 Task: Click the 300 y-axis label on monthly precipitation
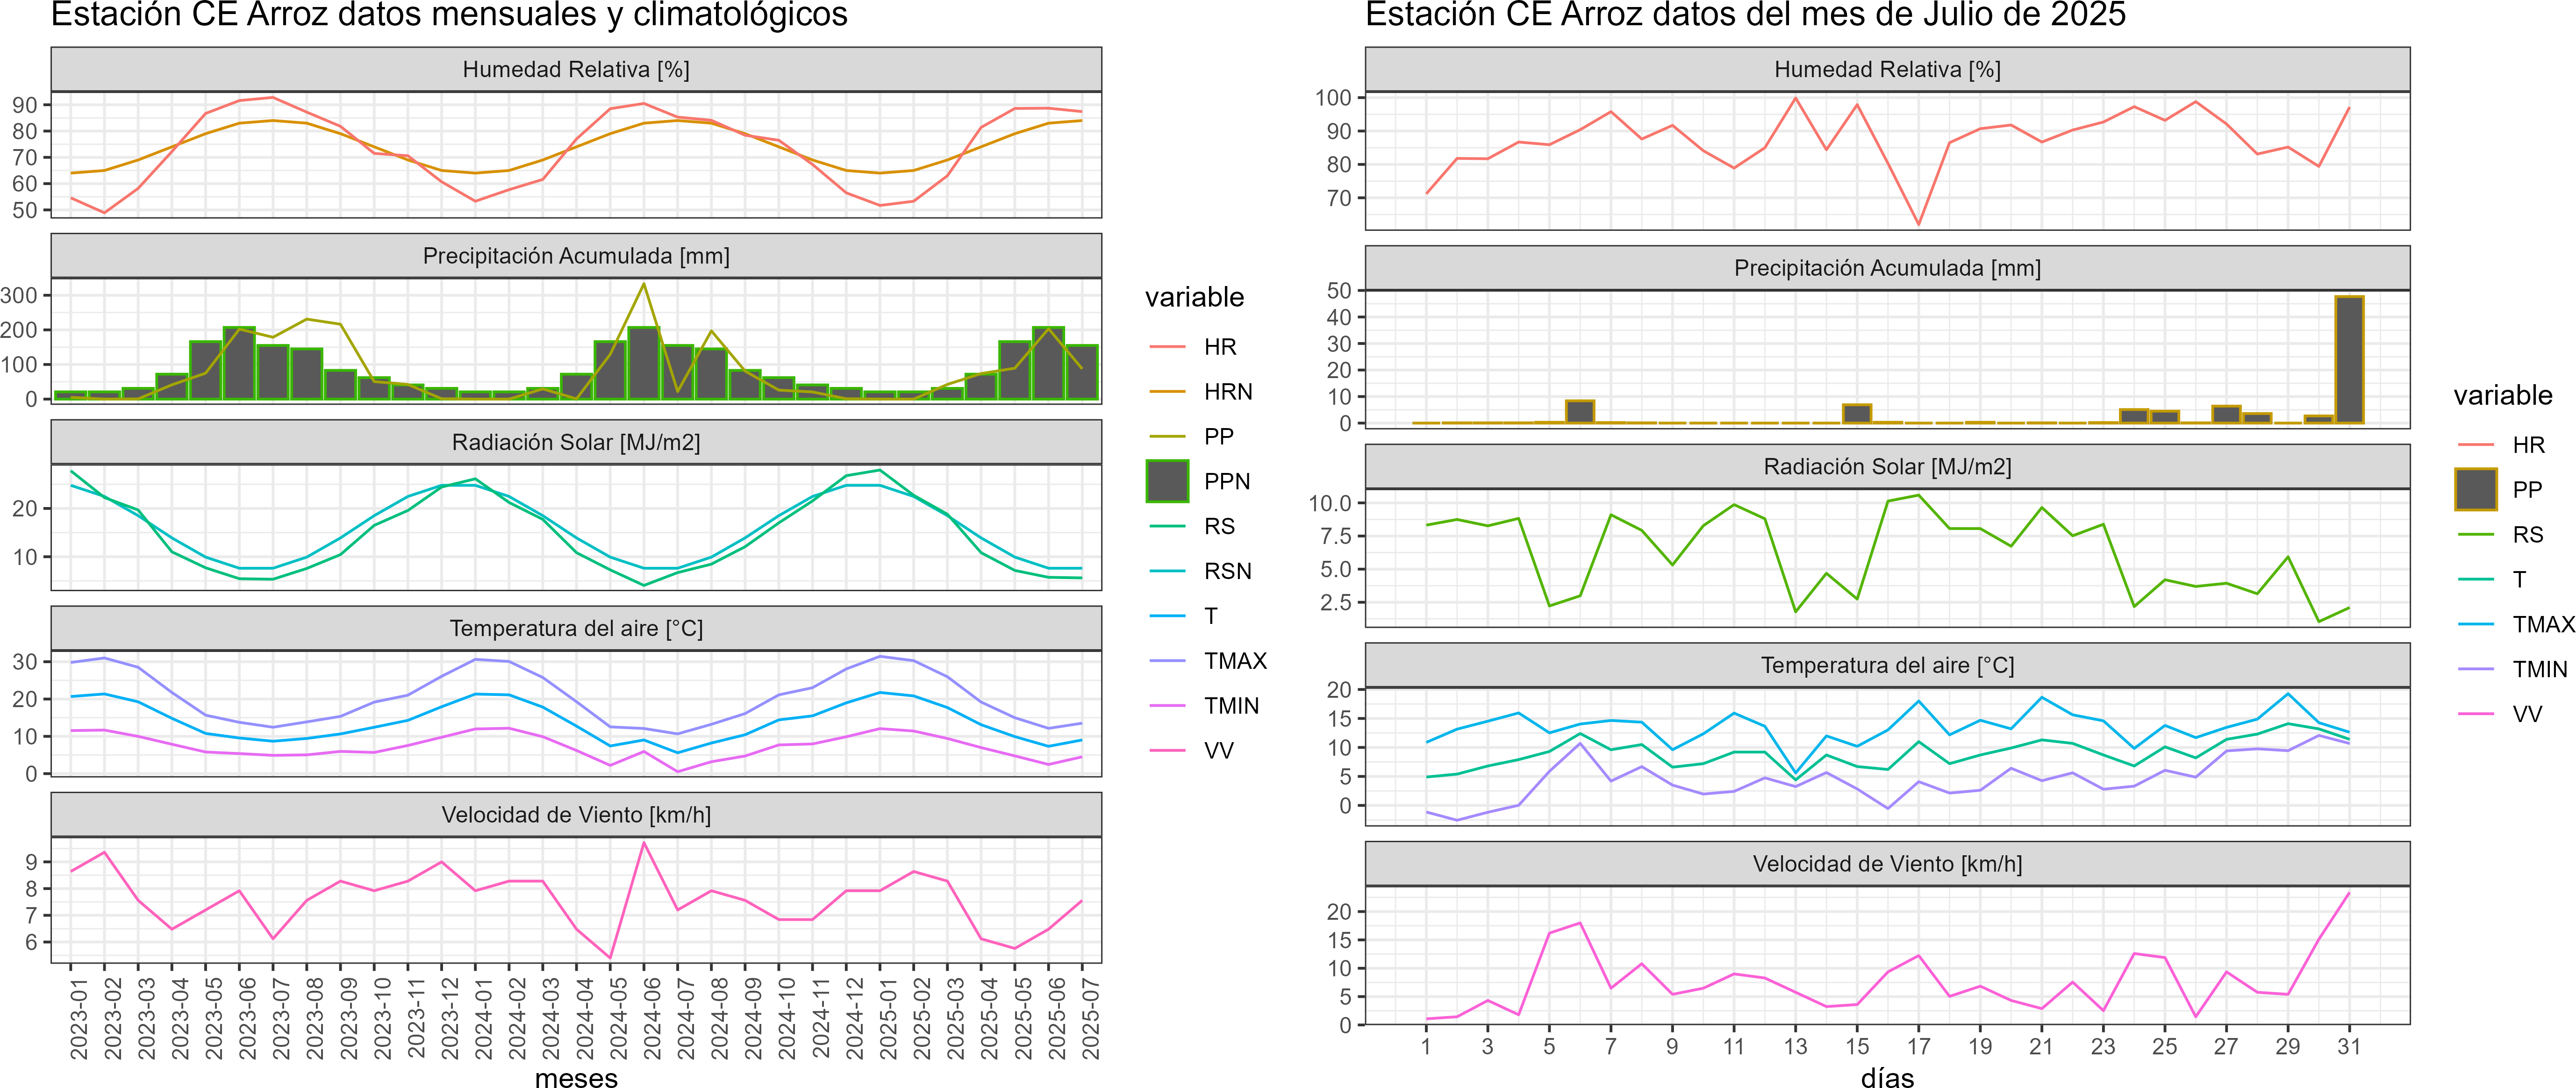(x=20, y=295)
